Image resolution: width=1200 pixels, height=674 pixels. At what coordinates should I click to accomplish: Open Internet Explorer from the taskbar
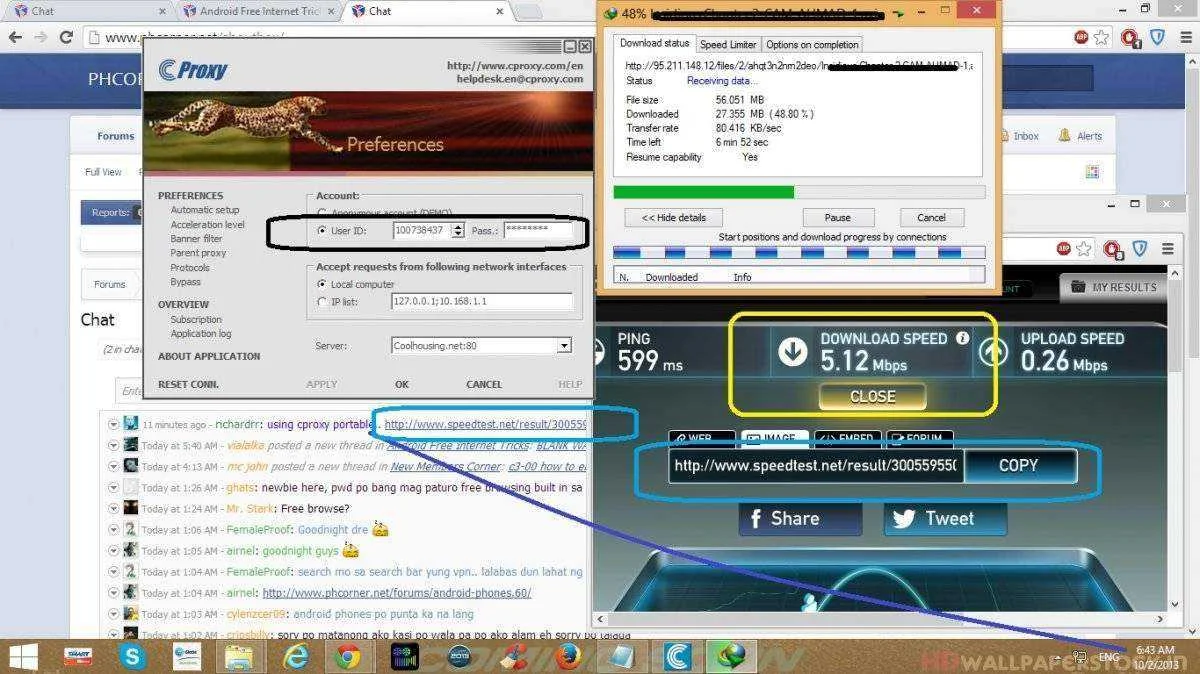pos(296,656)
